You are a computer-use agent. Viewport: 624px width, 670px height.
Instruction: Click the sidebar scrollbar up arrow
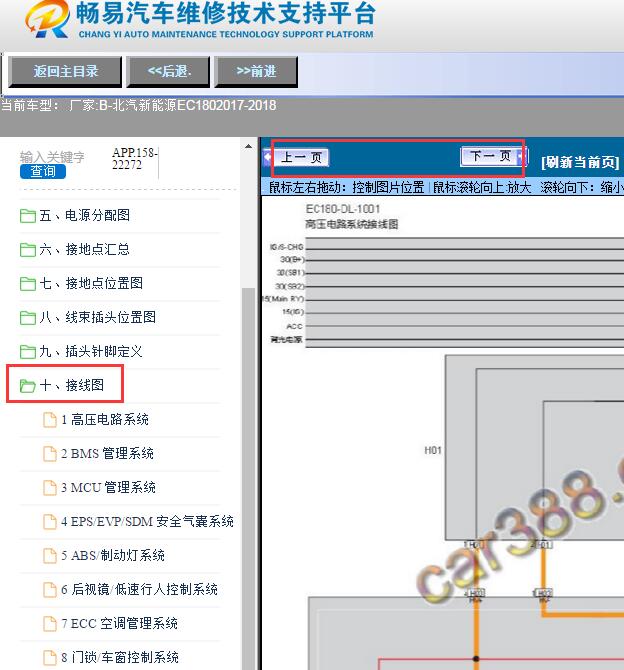click(x=248, y=147)
